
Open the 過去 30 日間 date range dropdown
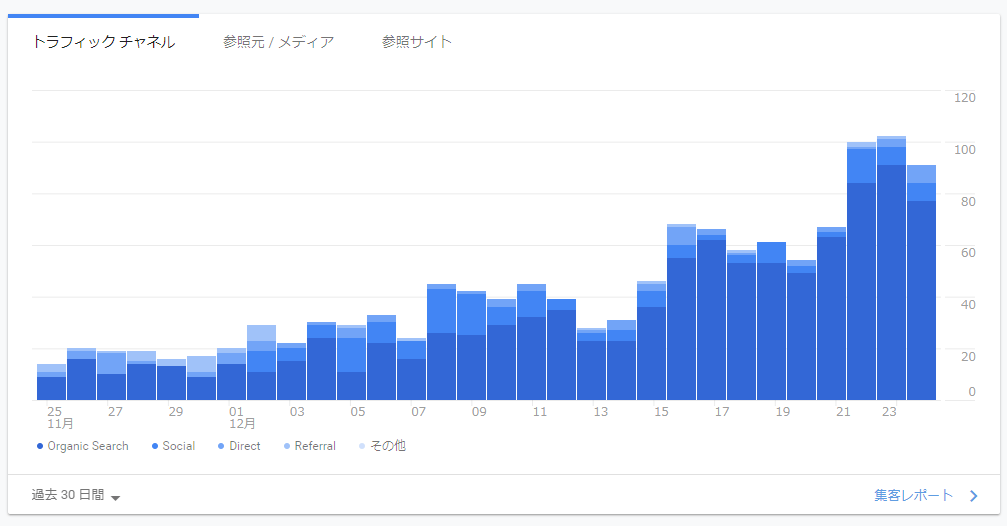click(x=76, y=495)
